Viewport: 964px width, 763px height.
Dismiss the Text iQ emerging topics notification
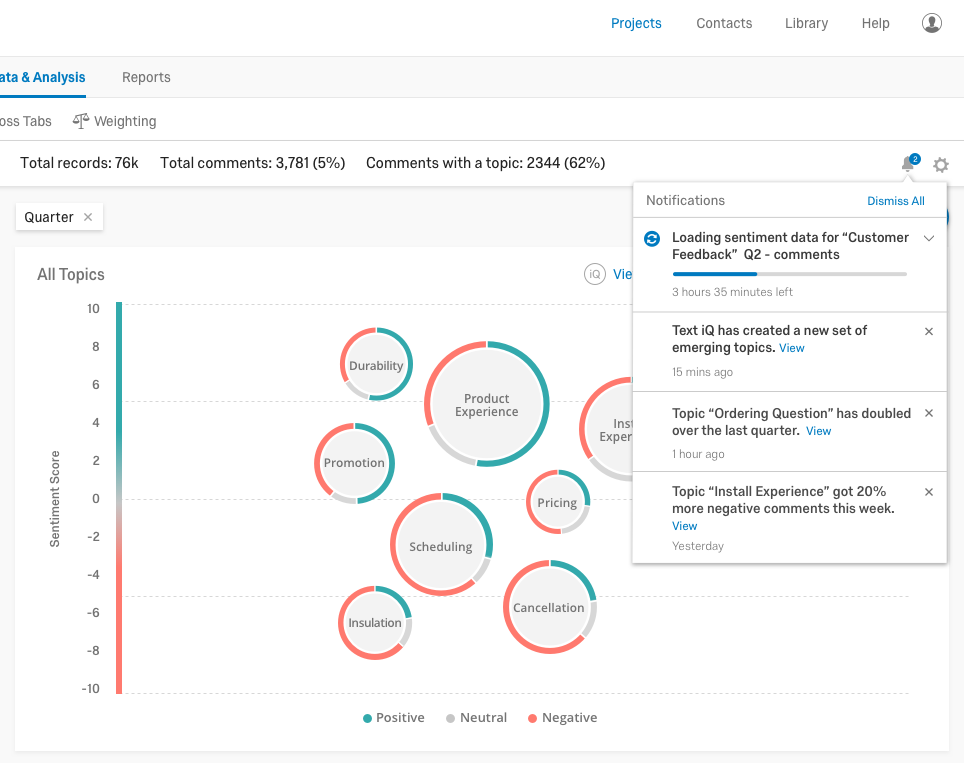pyautogui.click(x=929, y=331)
